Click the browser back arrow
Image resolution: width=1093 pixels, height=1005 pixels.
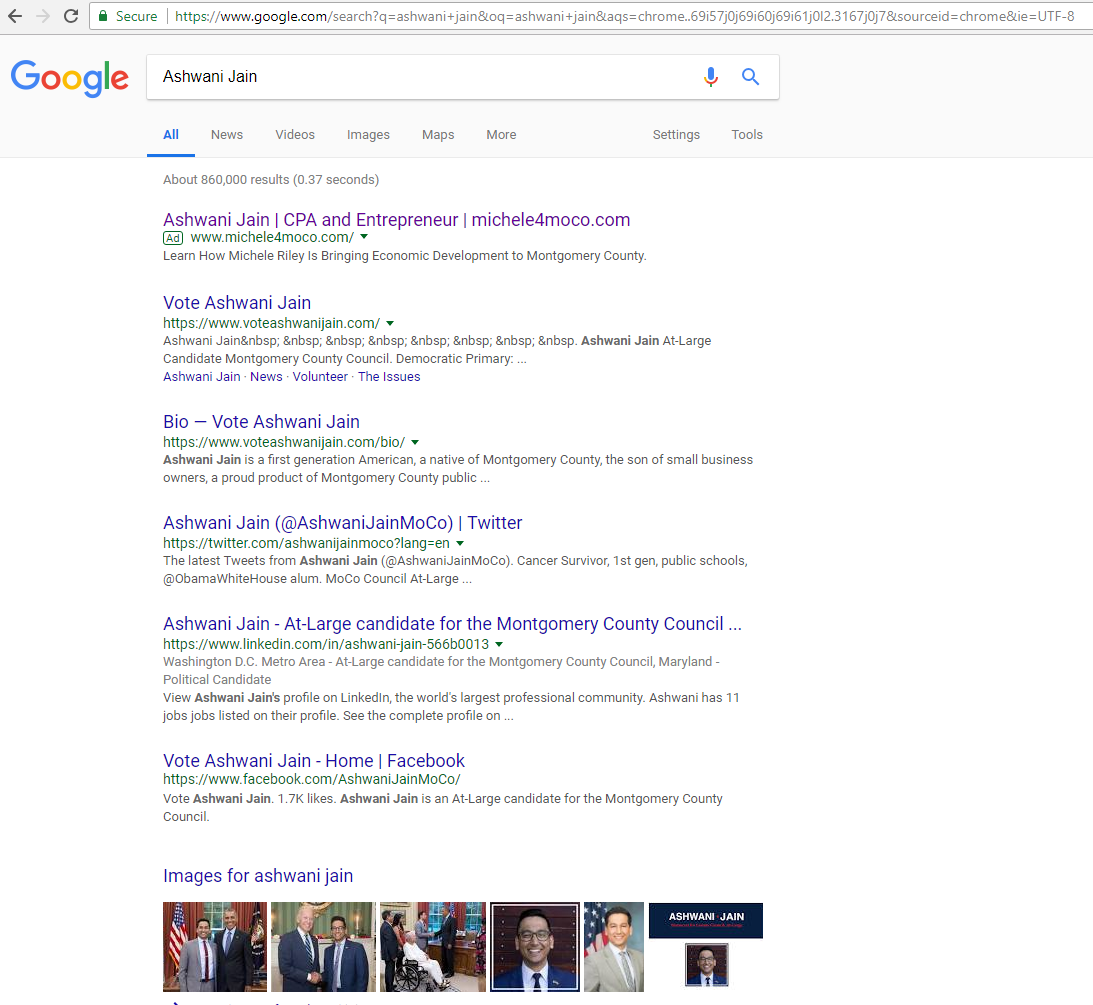15,16
